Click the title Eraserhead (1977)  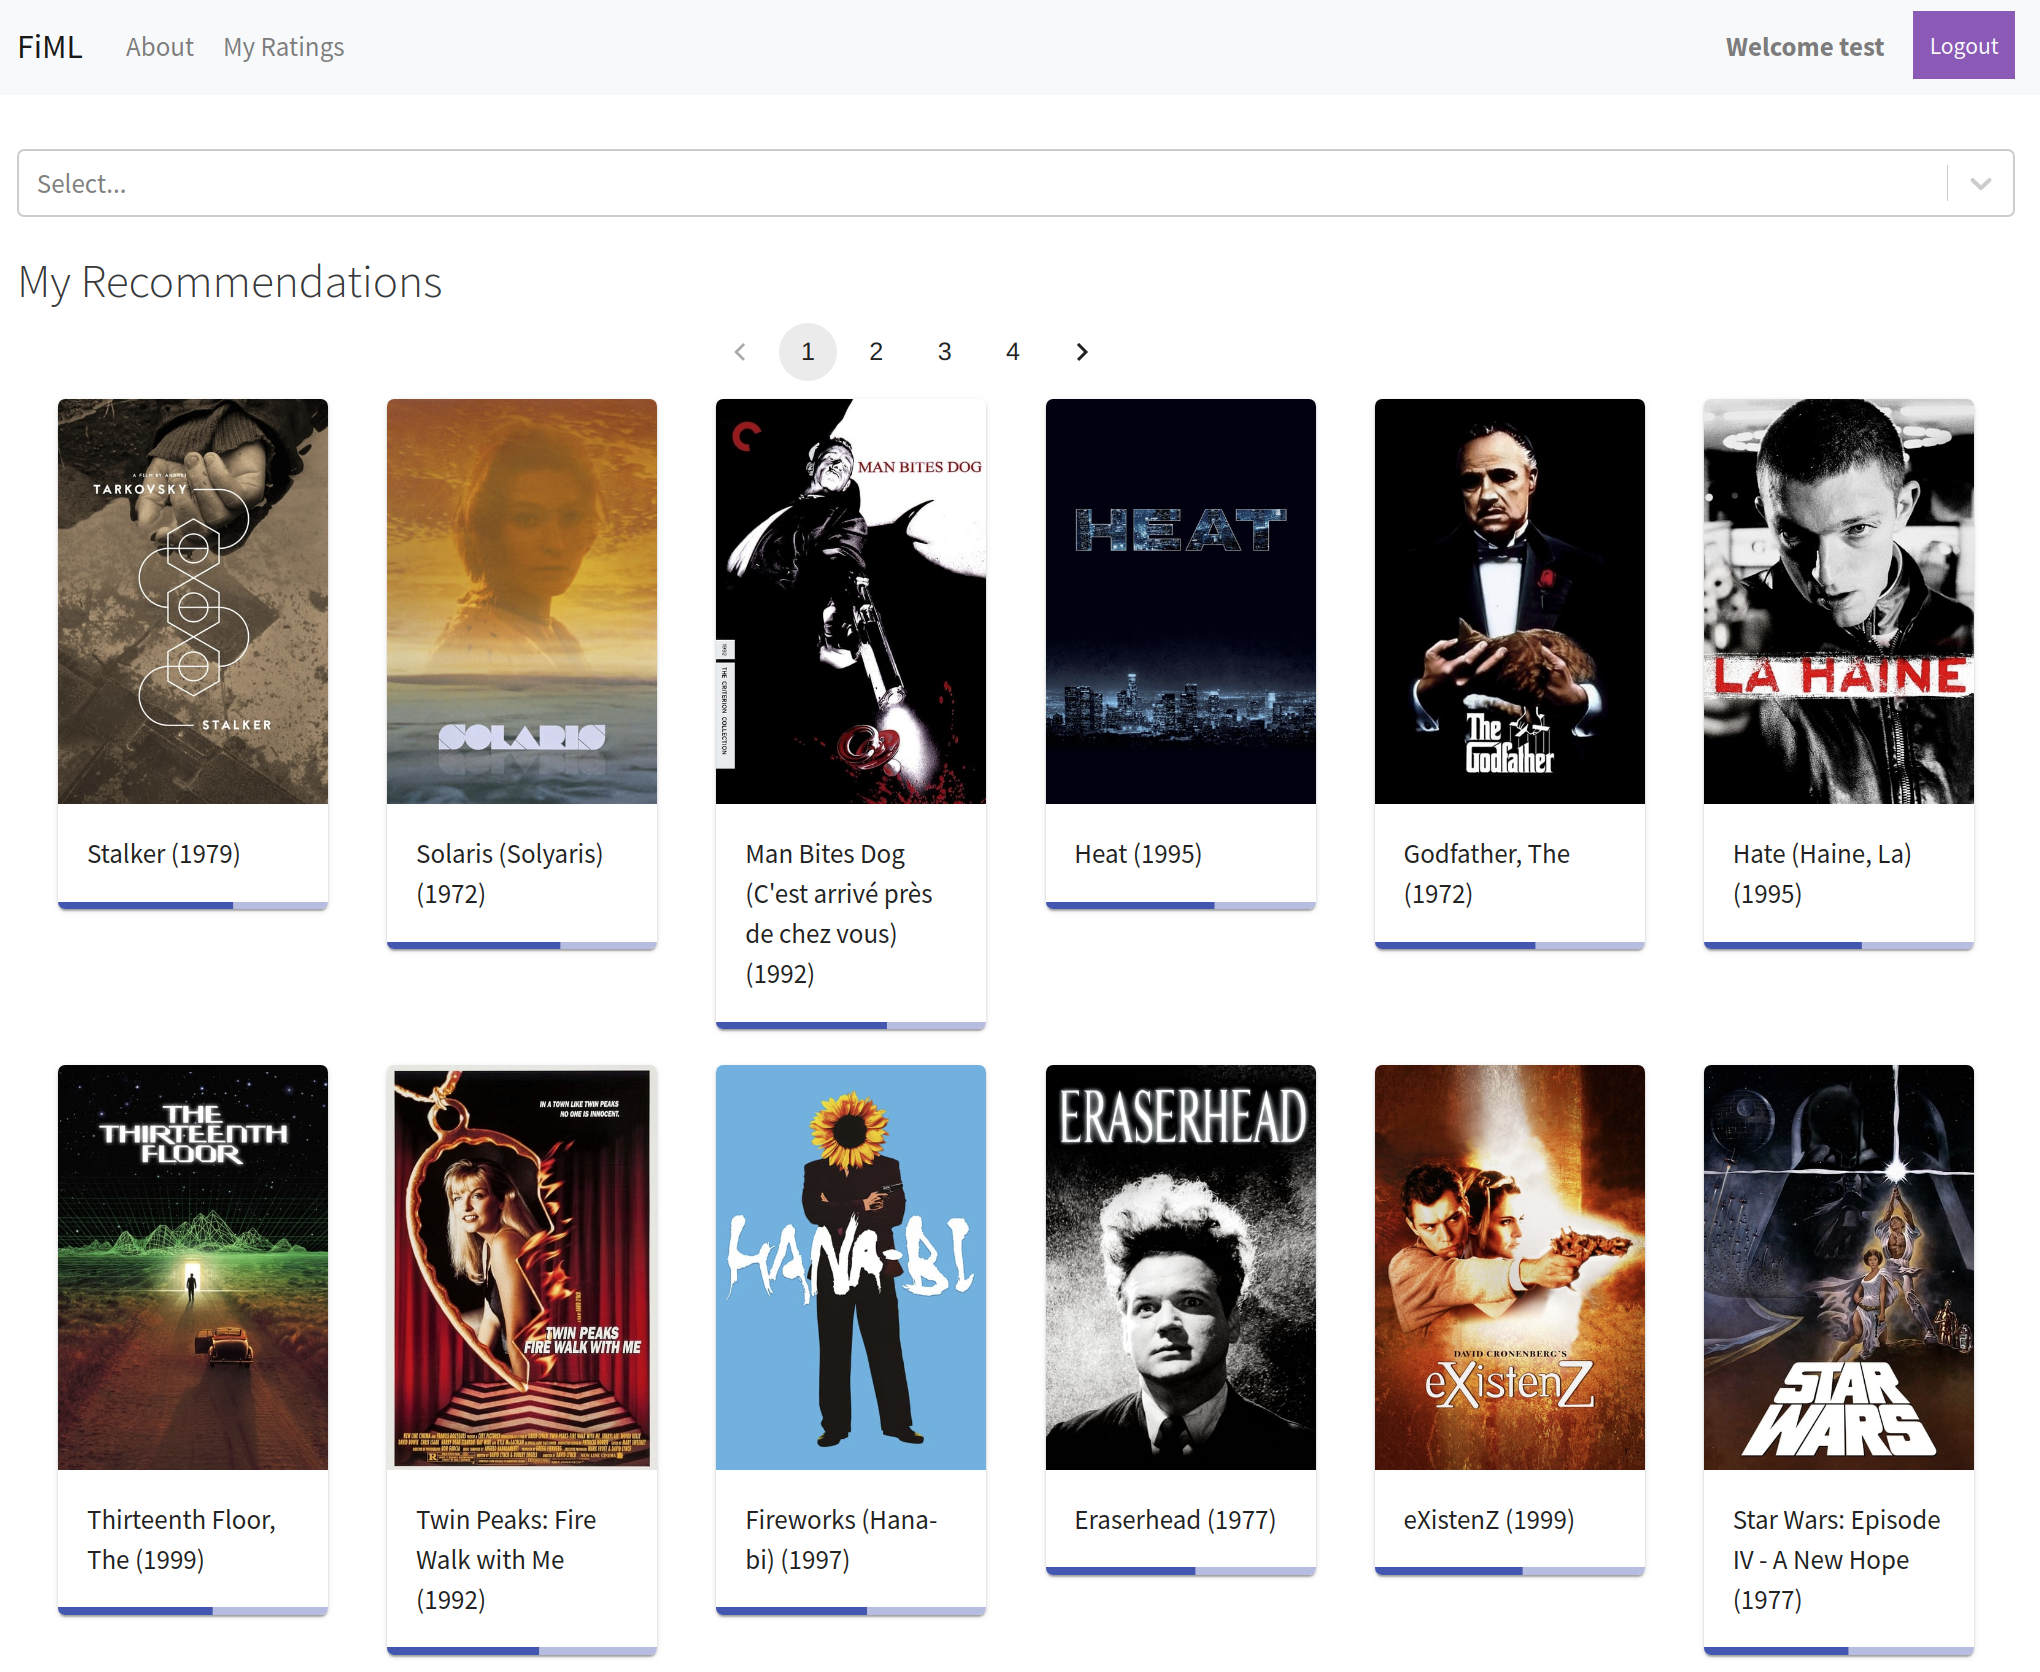coord(1175,1520)
